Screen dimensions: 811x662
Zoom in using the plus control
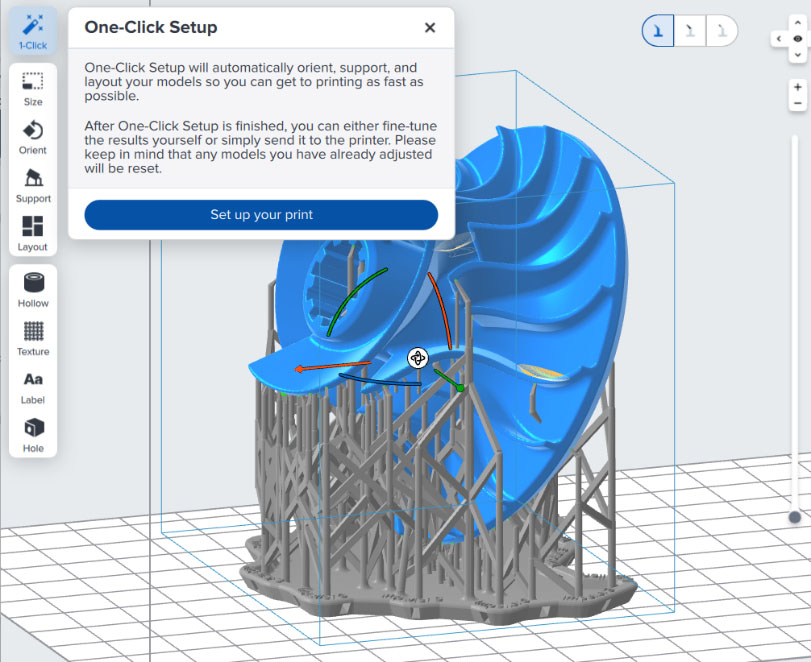click(x=798, y=87)
